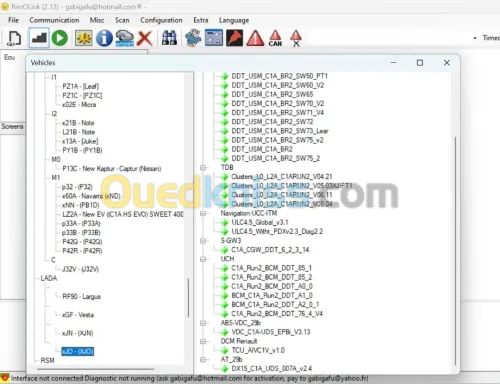The image size is (500, 384).
Task: Open the Communication menu
Action: (x=54, y=20)
